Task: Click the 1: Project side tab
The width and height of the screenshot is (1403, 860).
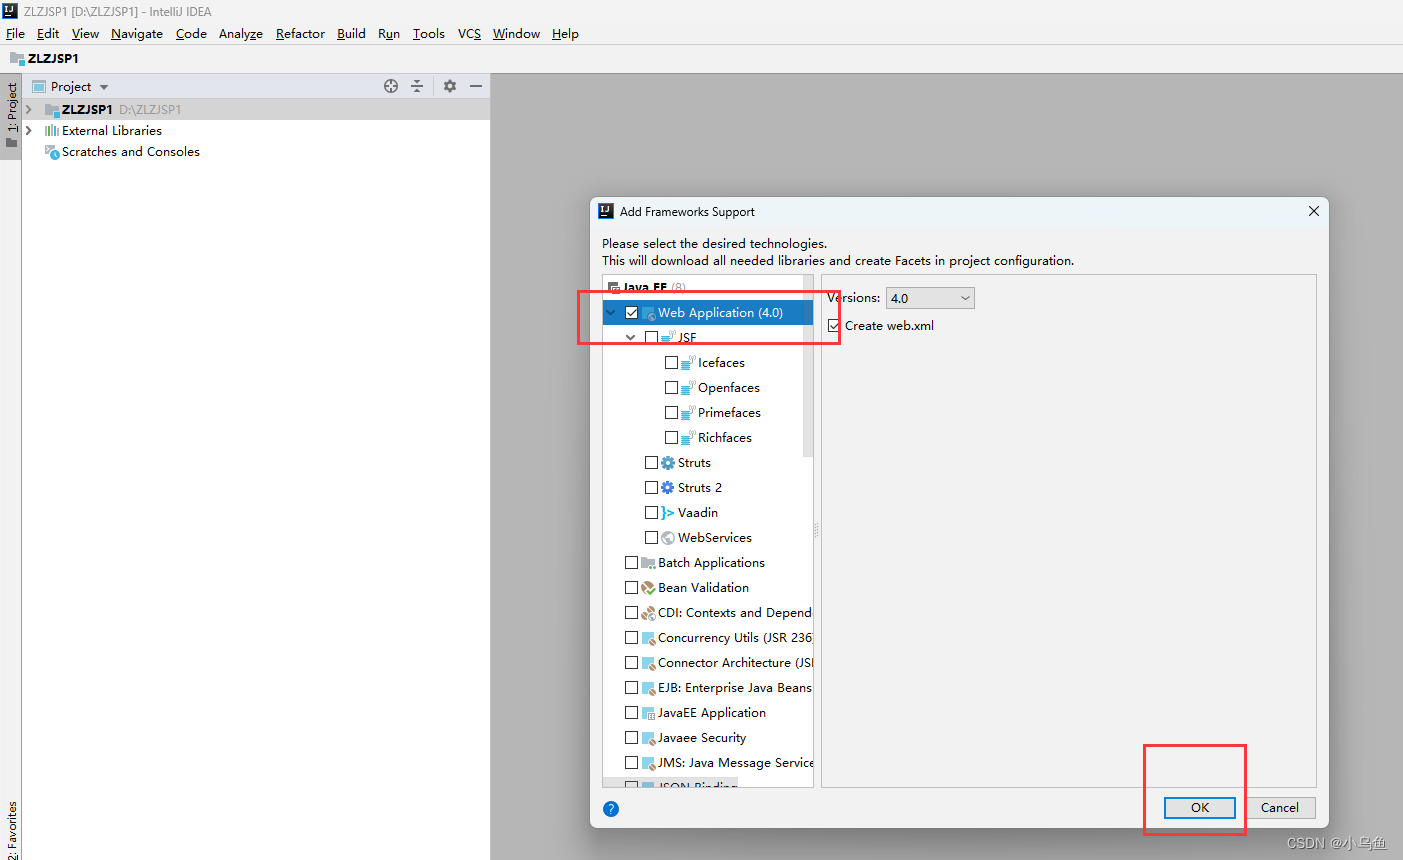Action: (11, 114)
